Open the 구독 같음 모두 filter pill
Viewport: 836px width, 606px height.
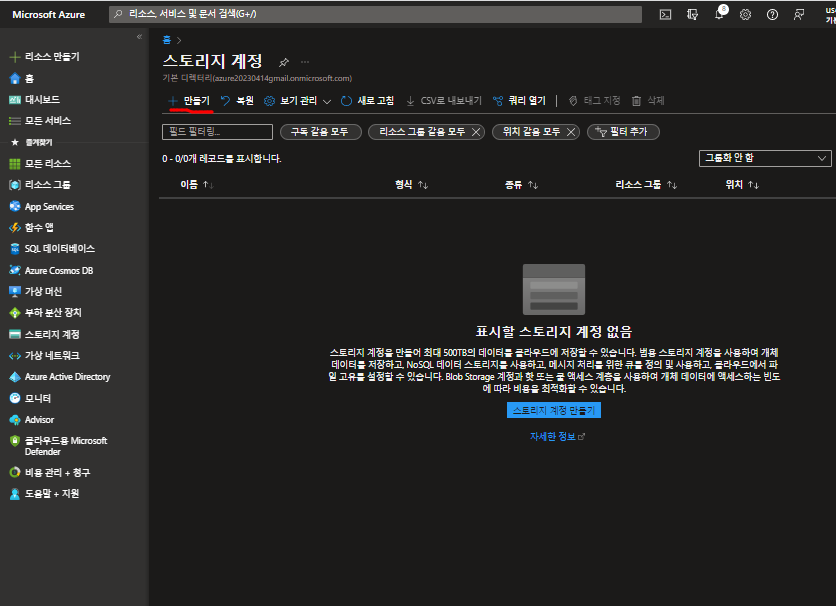pos(320,132)
